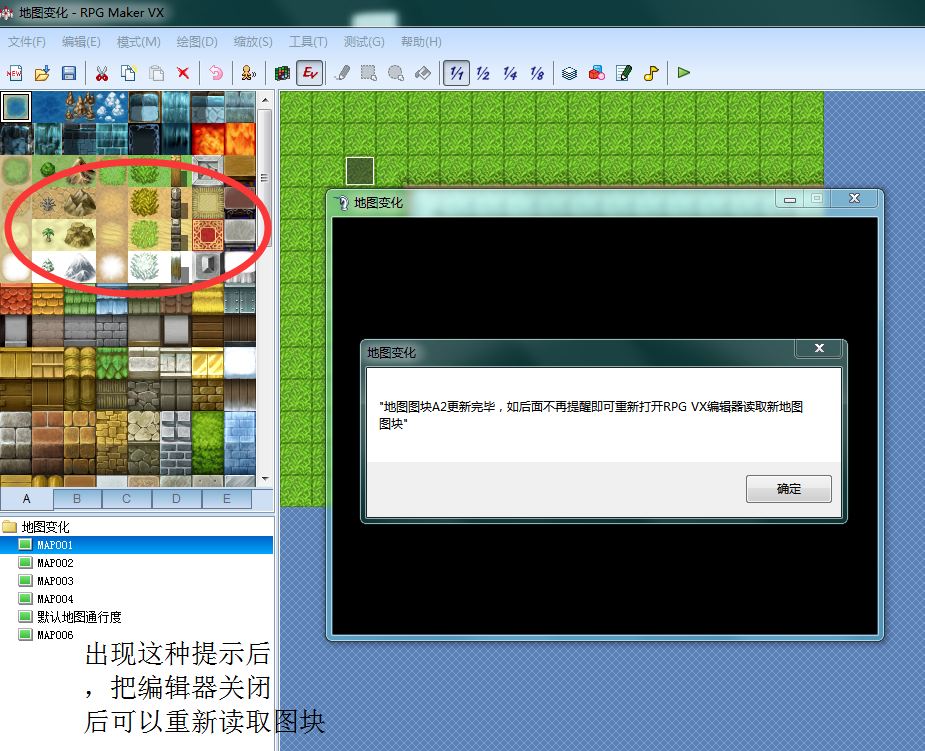Select the red carpet tile in palette
This screenshot has width=925, height=751.
[x=208, y=234]
